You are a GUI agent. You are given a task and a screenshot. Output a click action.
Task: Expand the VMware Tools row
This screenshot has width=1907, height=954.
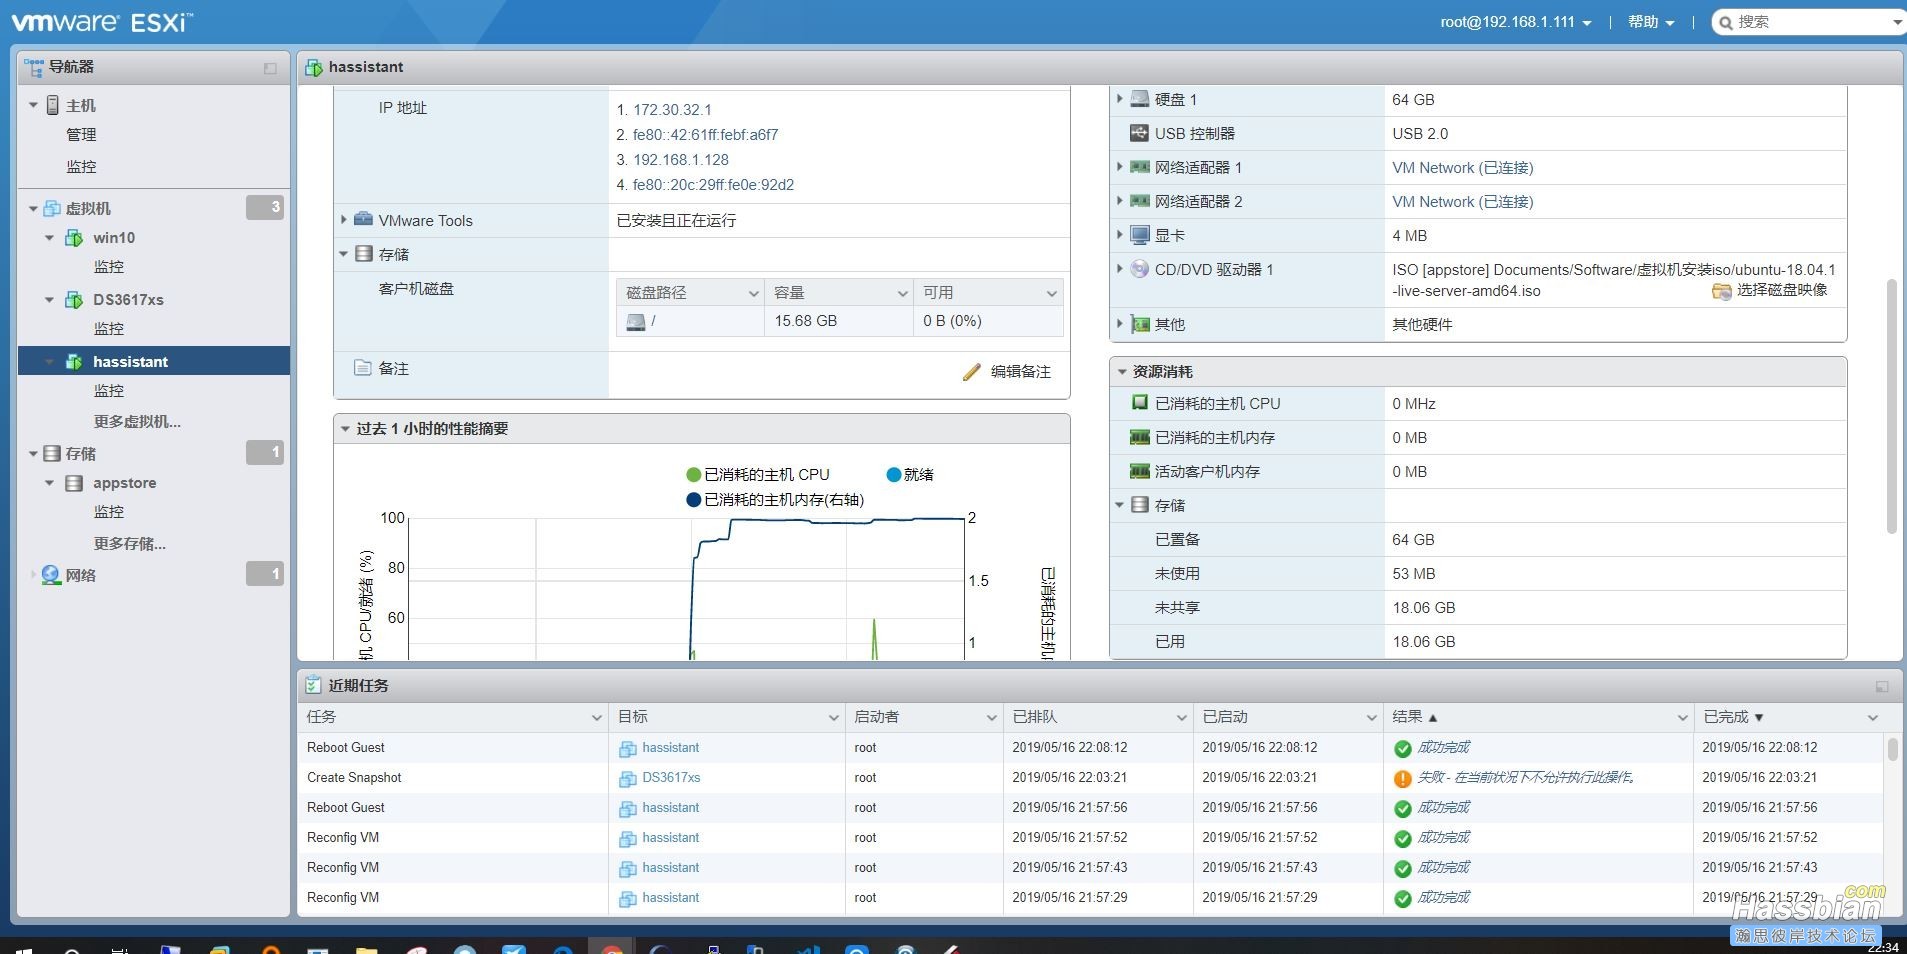point(344,220)
